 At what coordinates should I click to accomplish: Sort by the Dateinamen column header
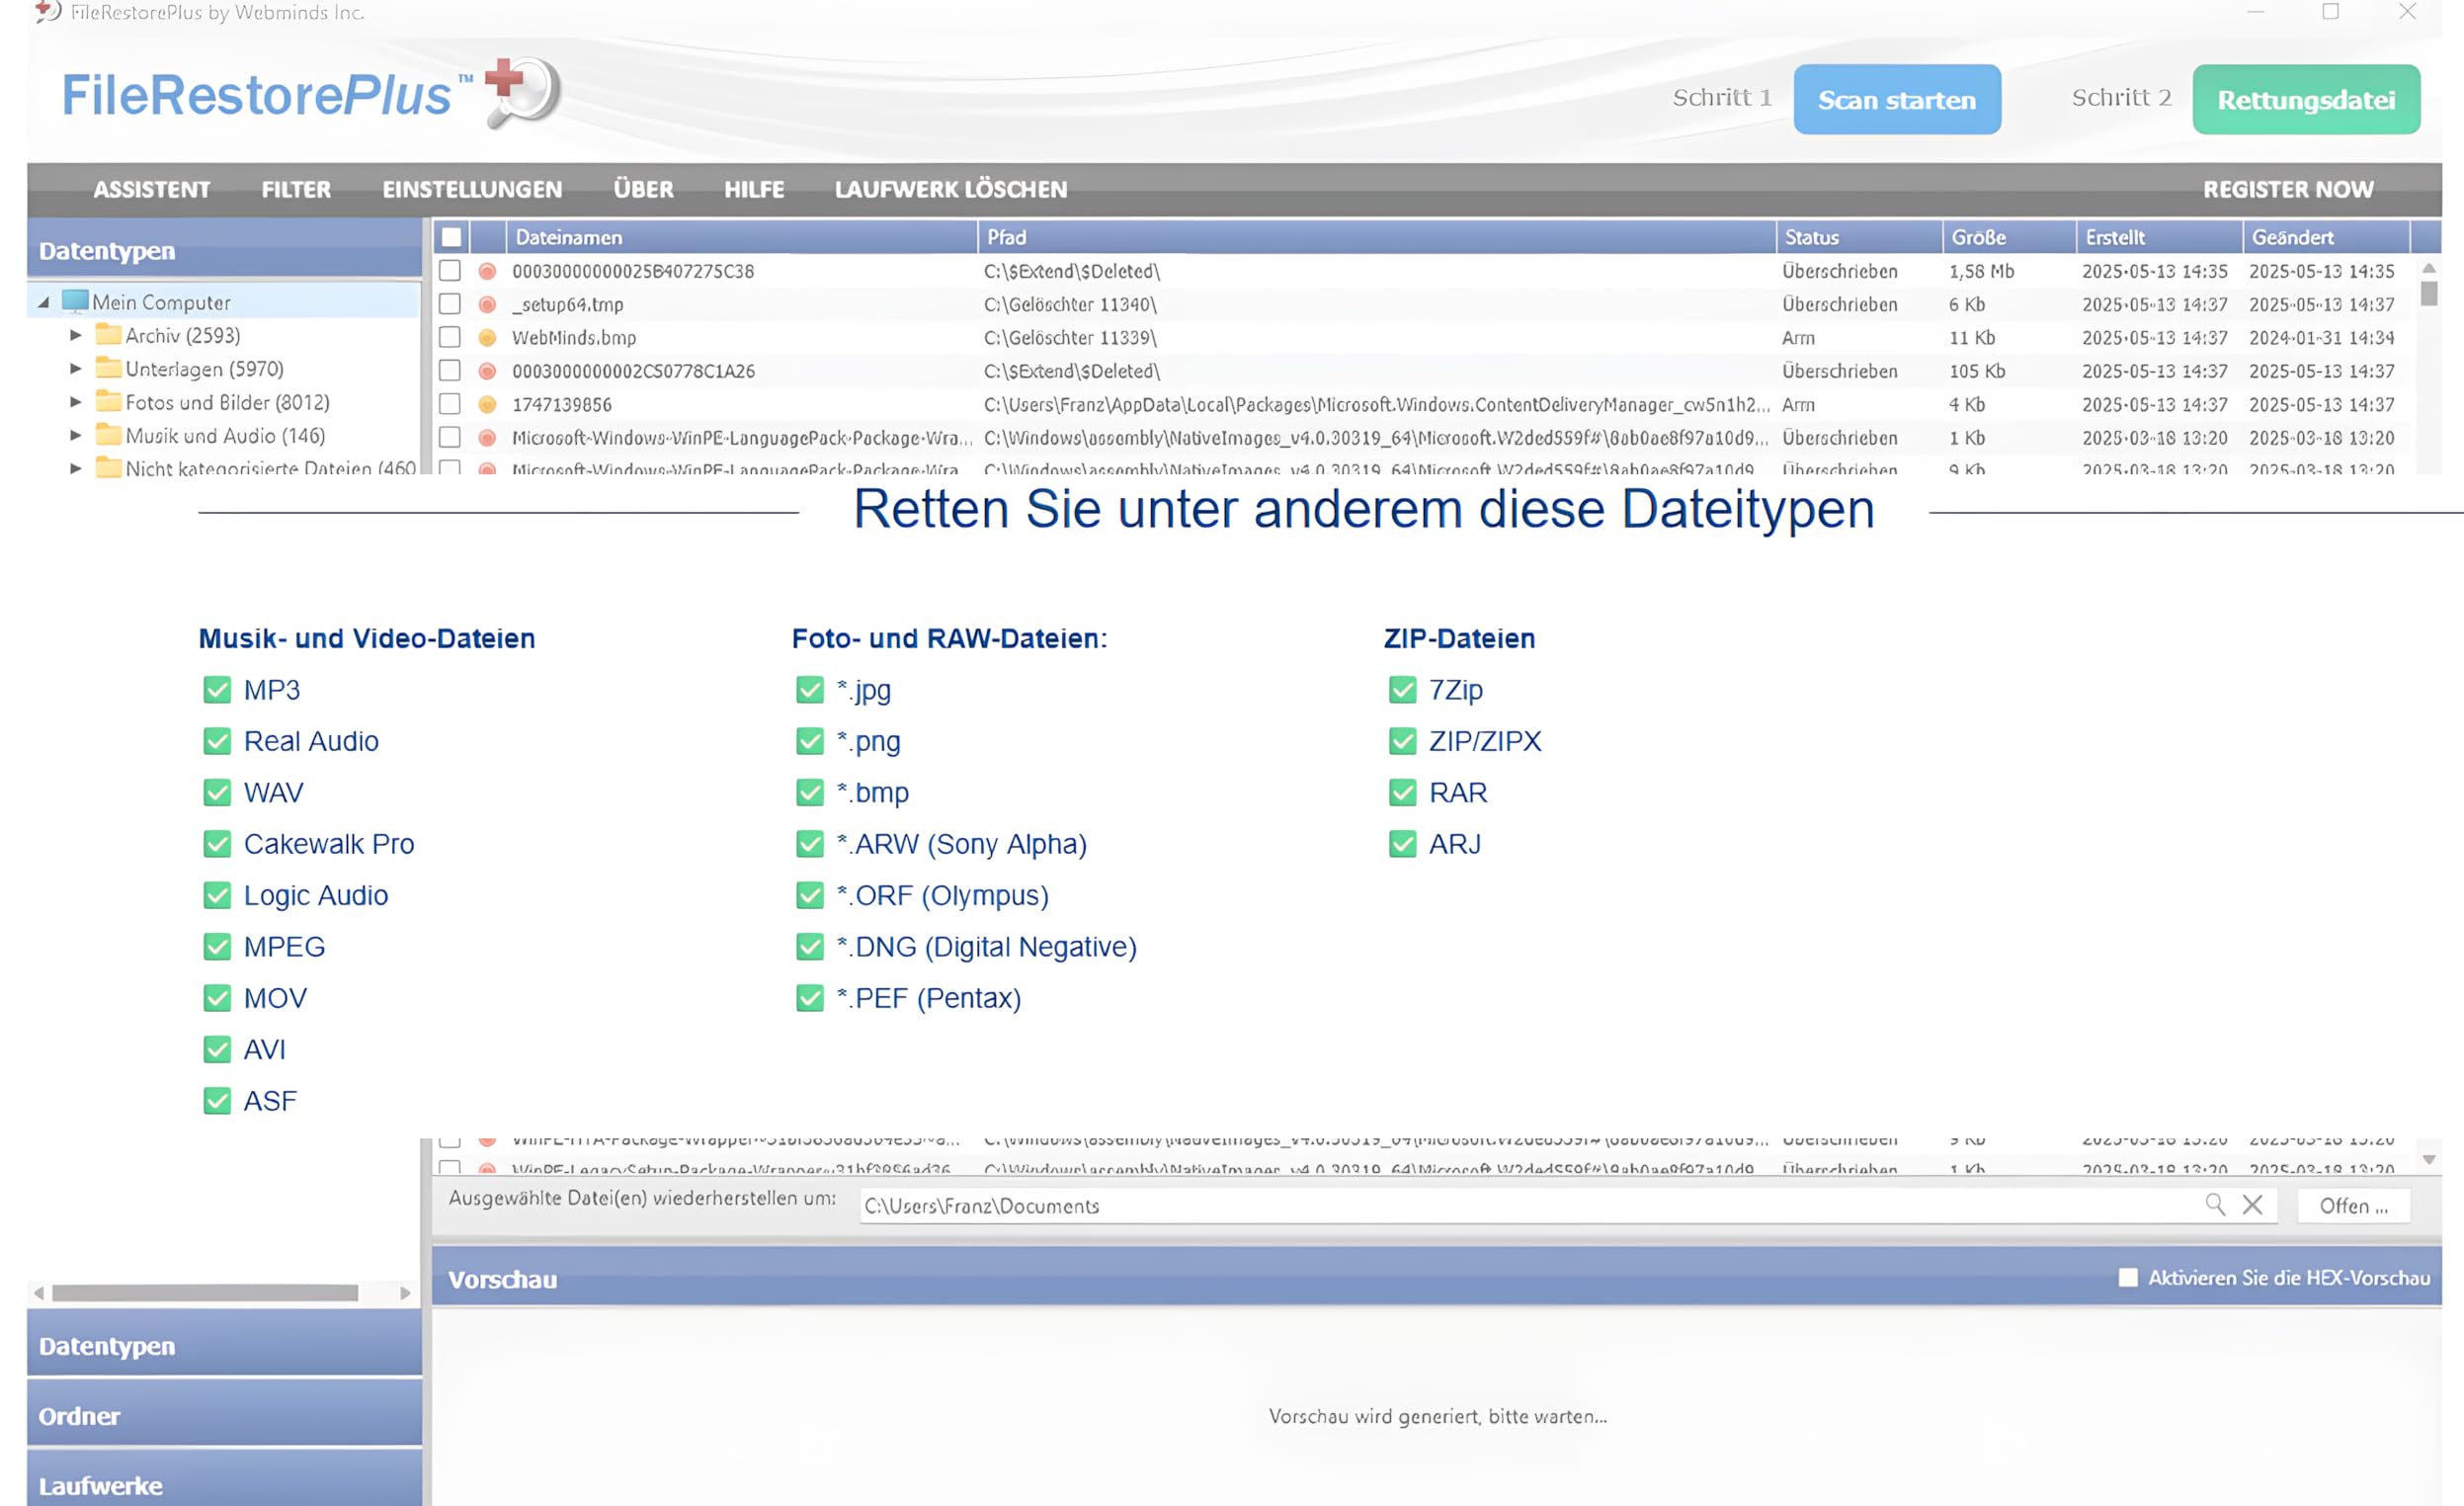742,237
